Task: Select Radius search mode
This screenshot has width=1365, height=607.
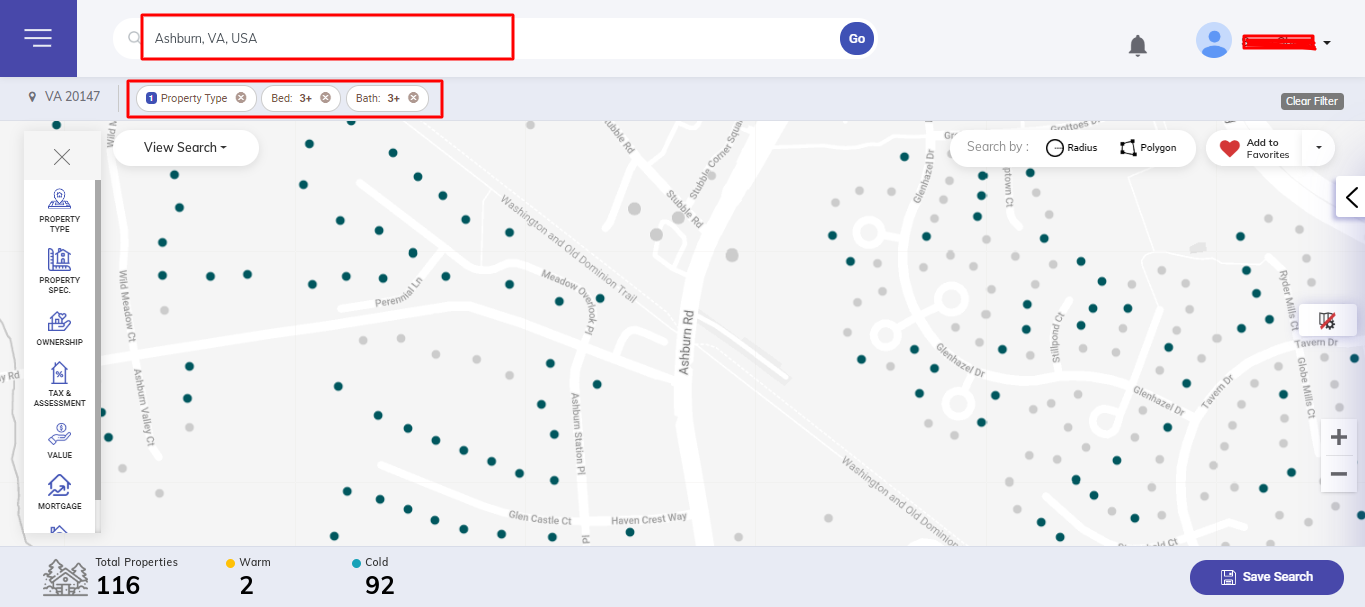Action: coord(1071,148)
